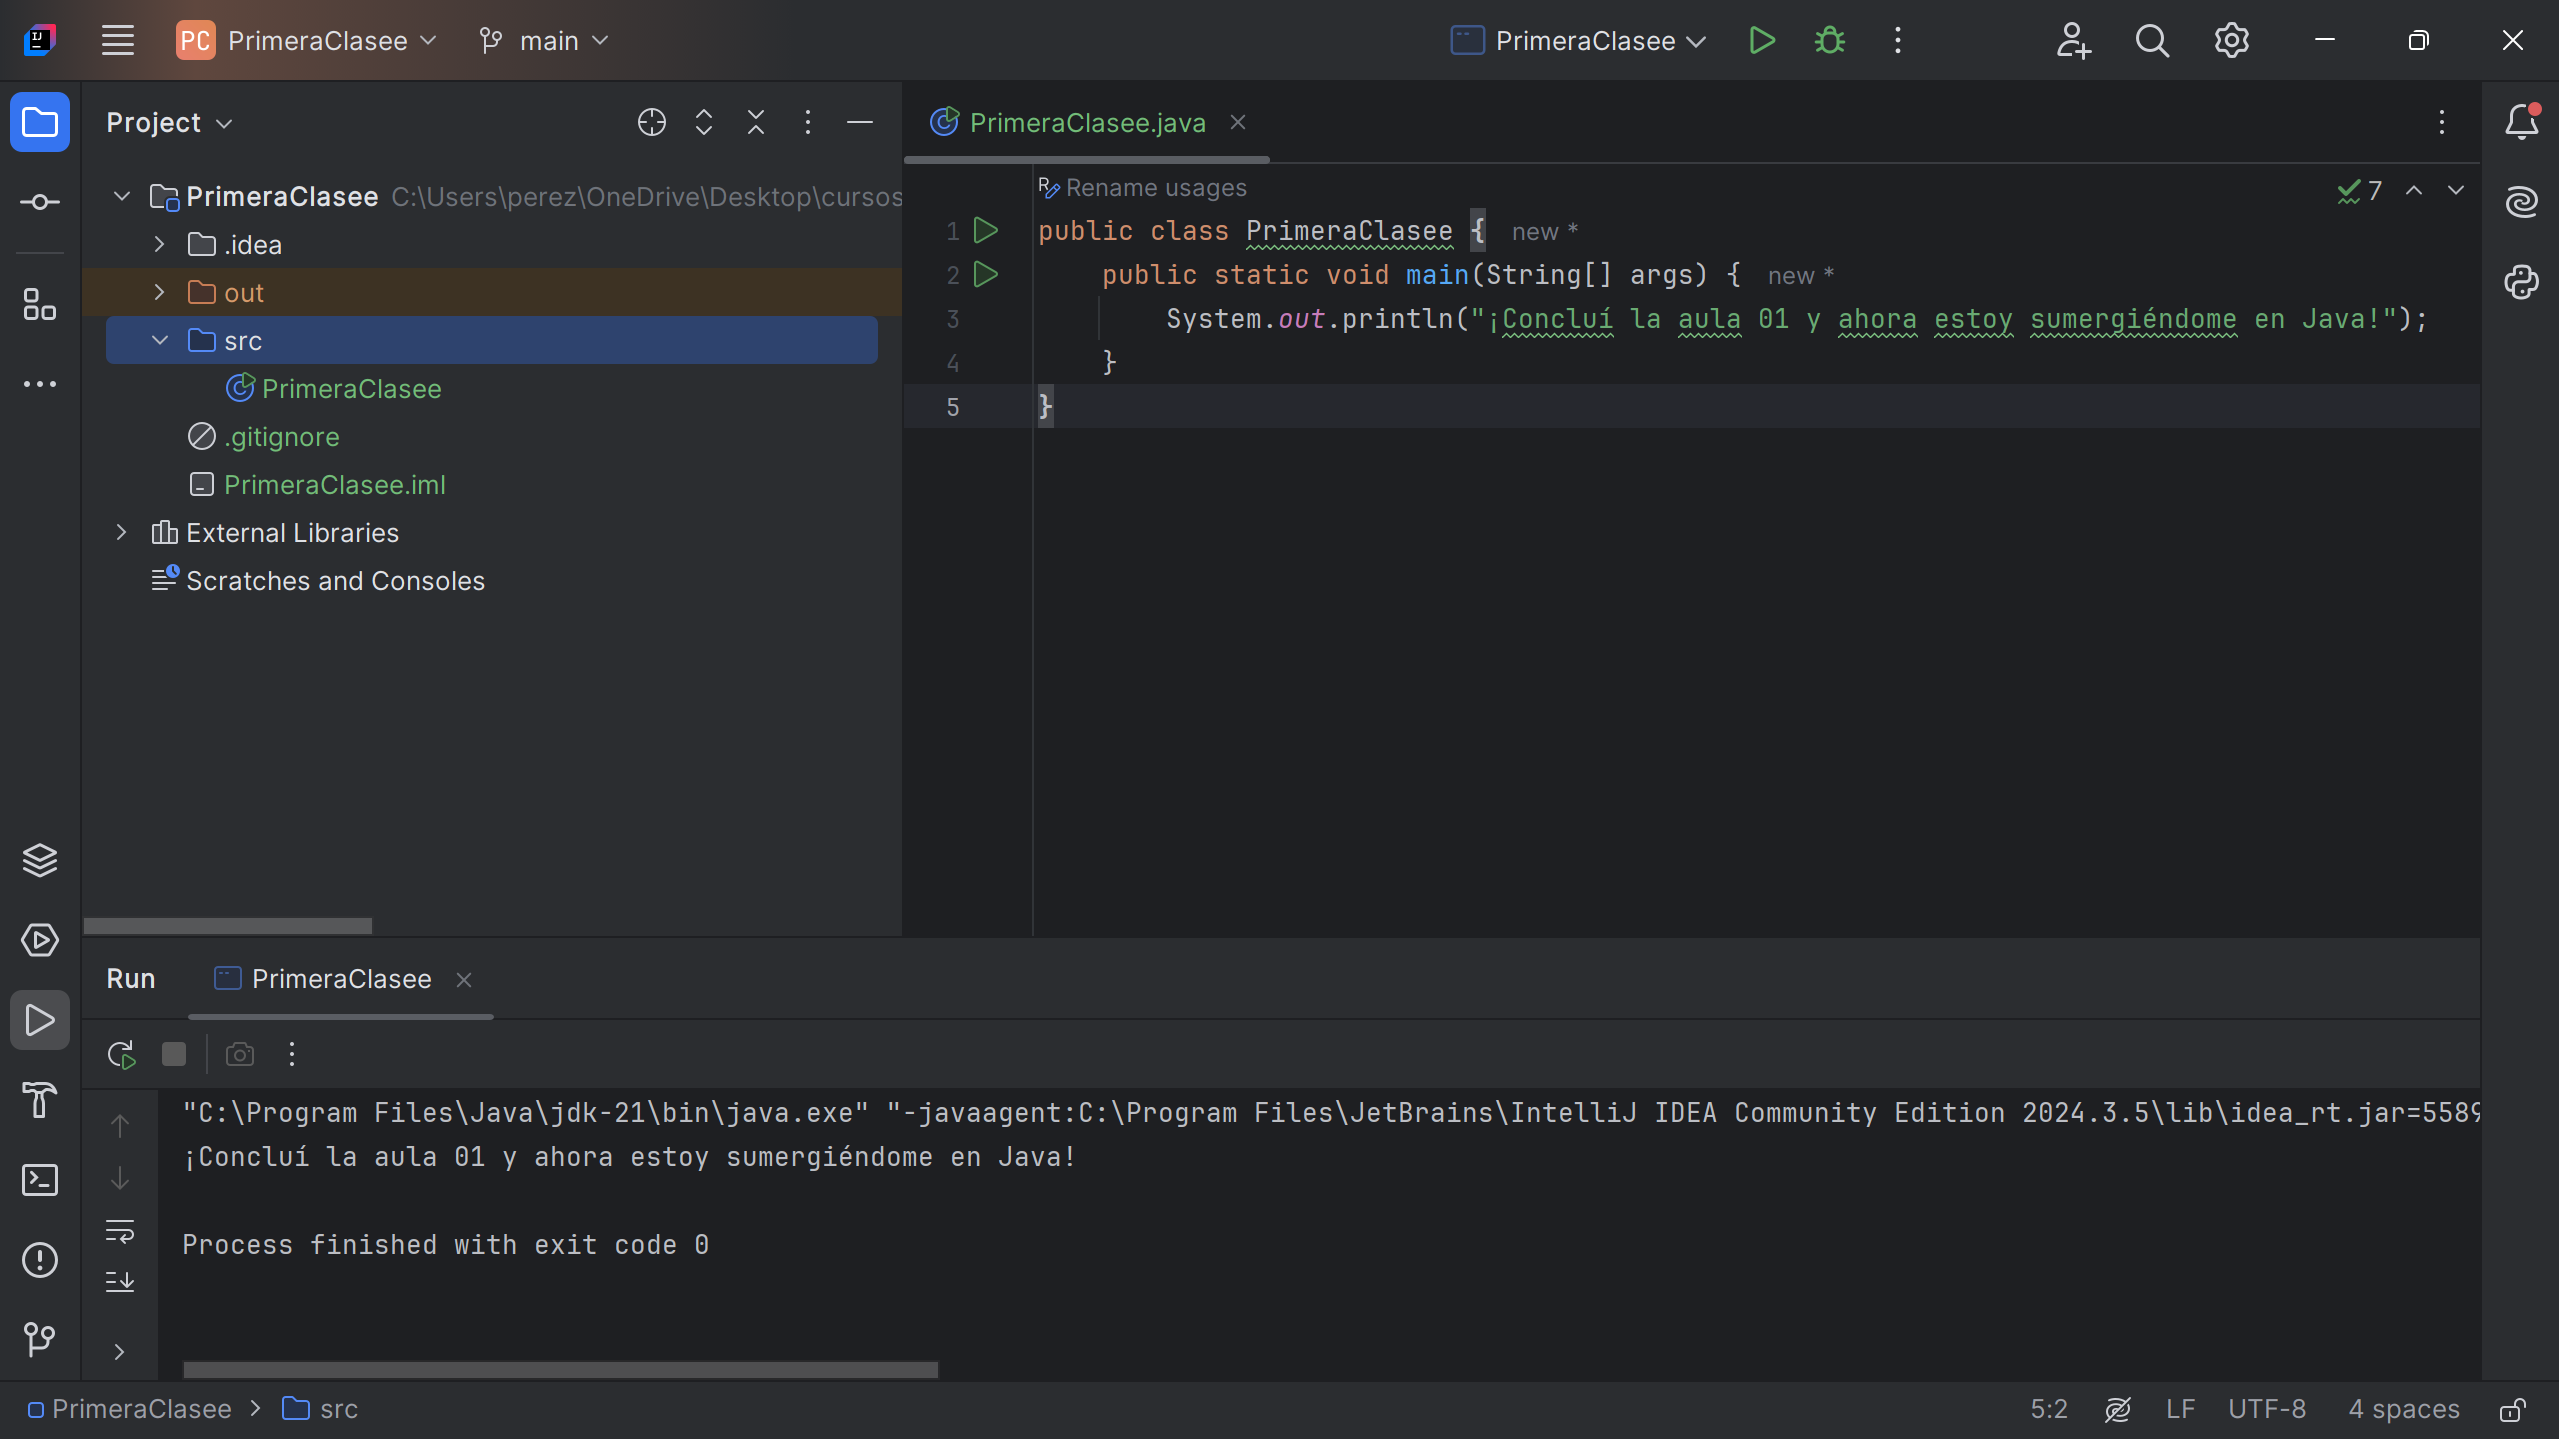This screenshot has height=1439, width=2559.
Task: Debug PrimeraClasee with the bug icon
Action: click(x=1830, y=41)
